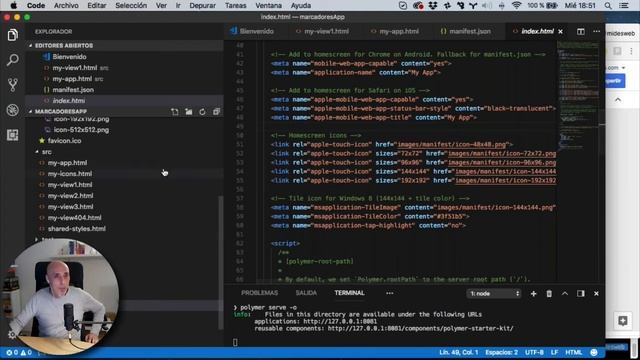This screenshot has width=640, height=360.
Task: Collapse all folders in explorer
Action: point(216,111)
